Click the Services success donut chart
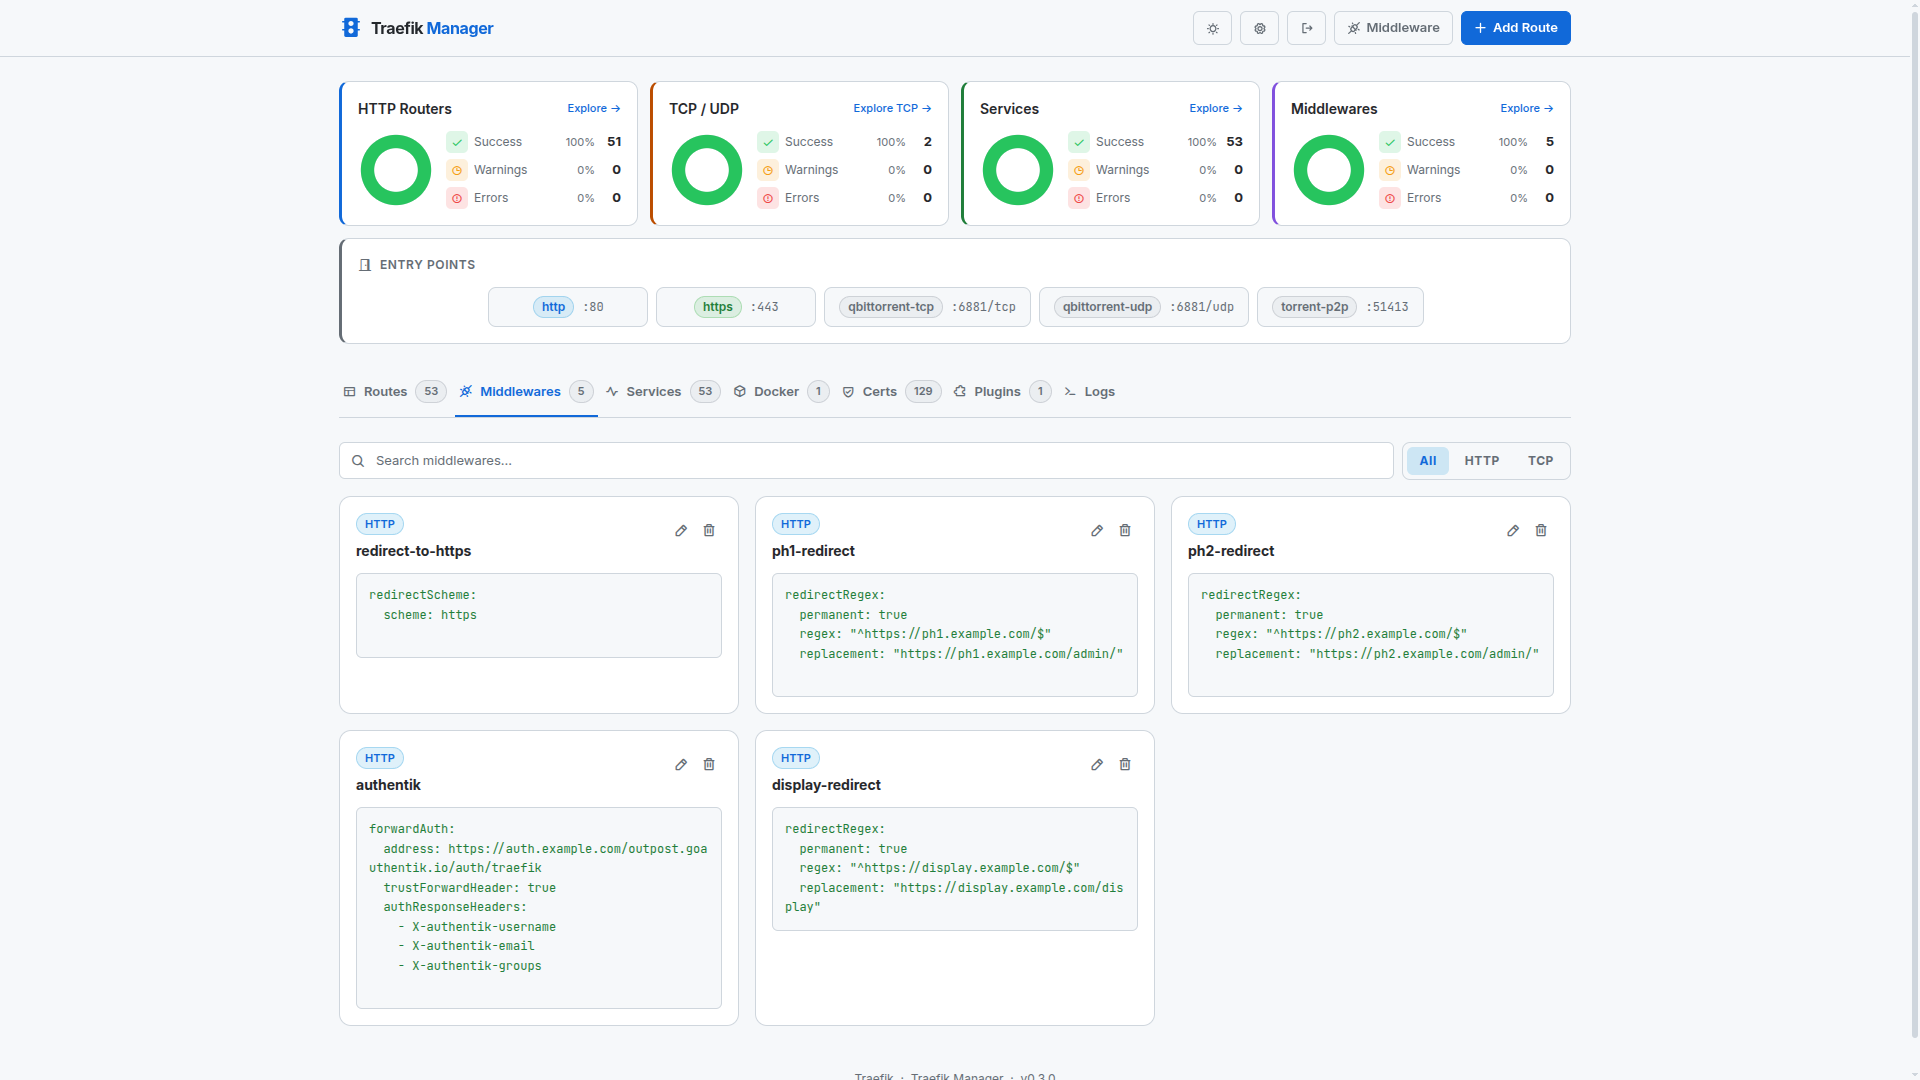Viewport: 1920px width, 1080px height. point(1017,169)
